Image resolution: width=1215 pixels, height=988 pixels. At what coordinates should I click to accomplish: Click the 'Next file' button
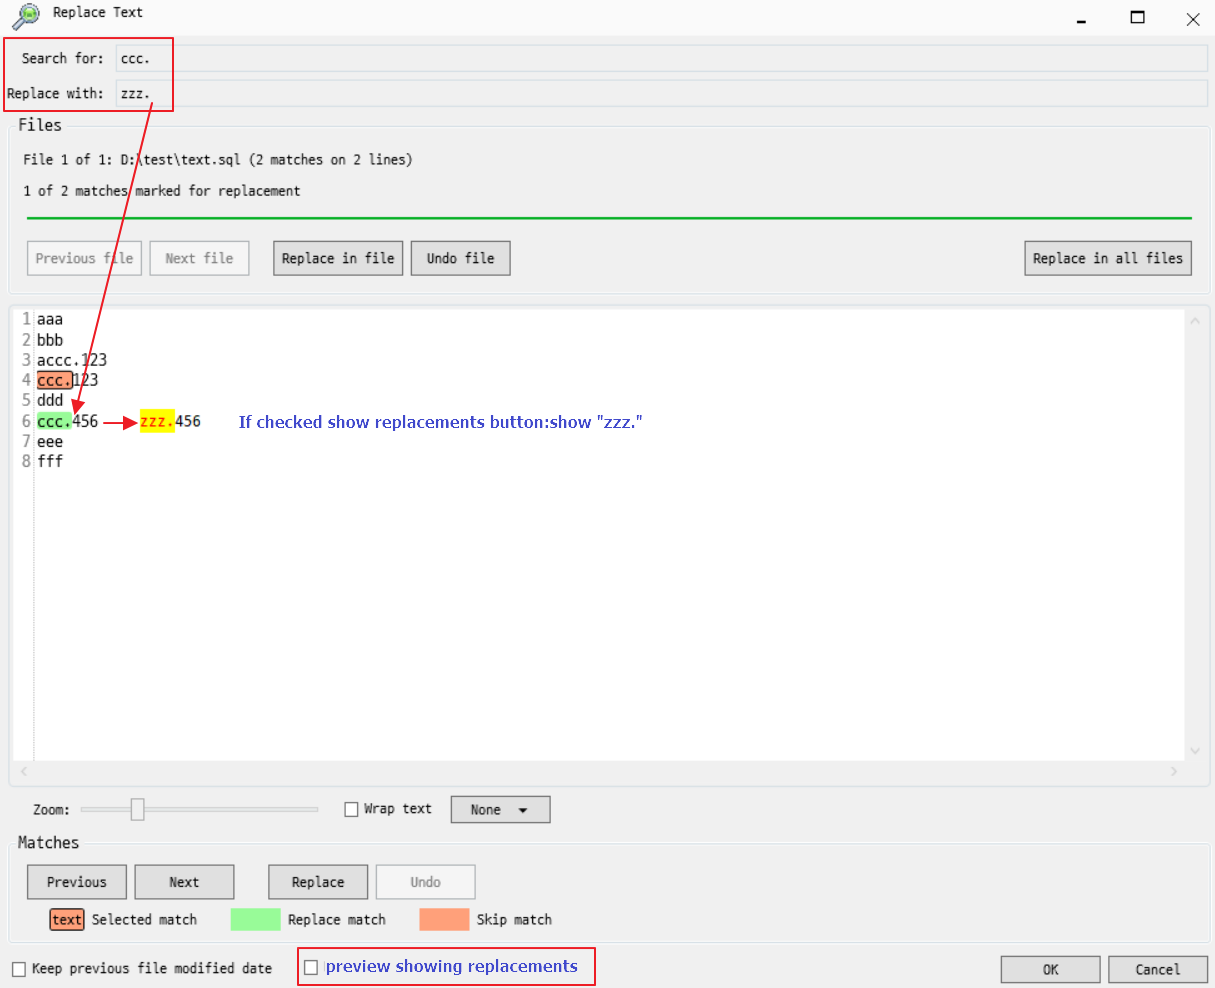(199, 257)
